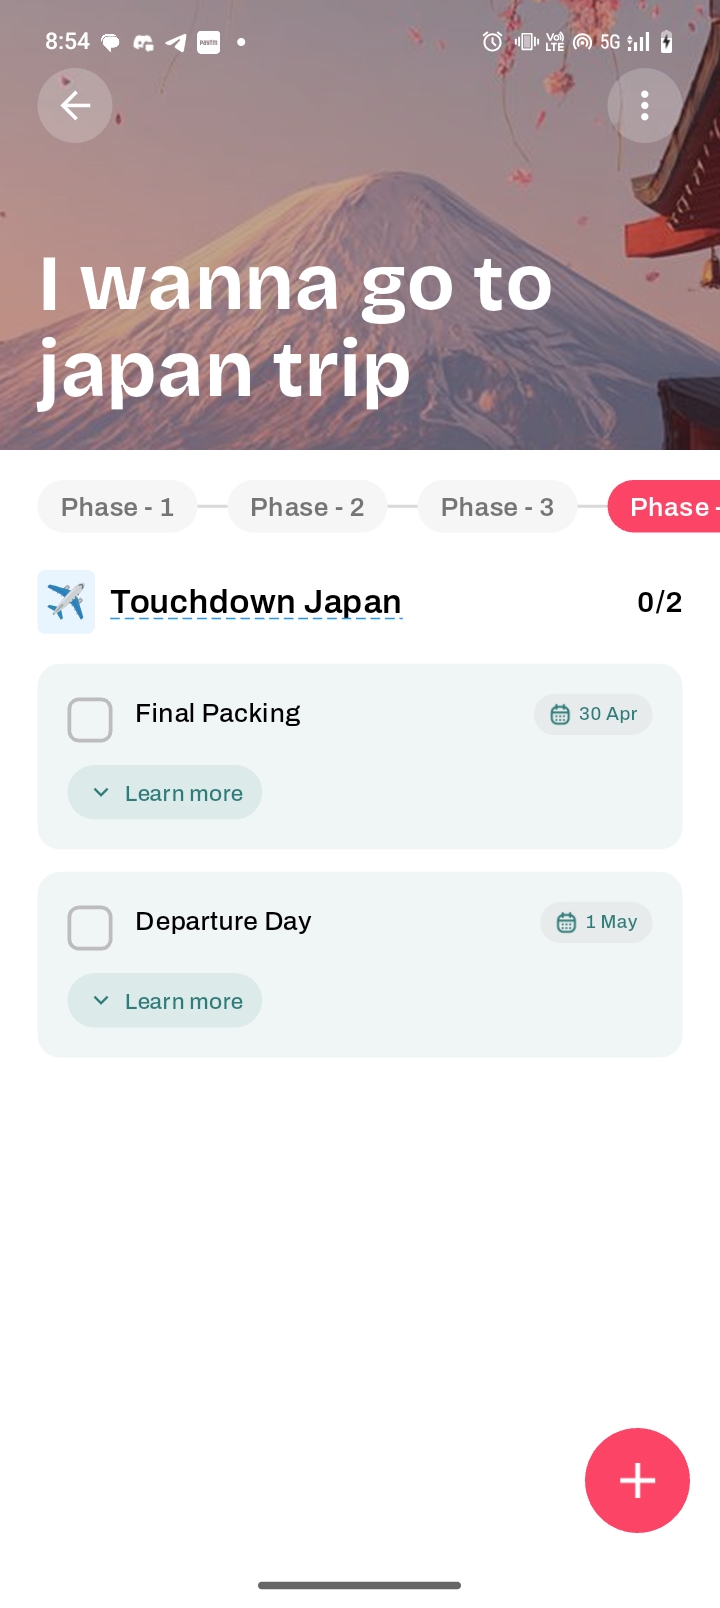Tap the Telegram notification icon

click(175, 42)
